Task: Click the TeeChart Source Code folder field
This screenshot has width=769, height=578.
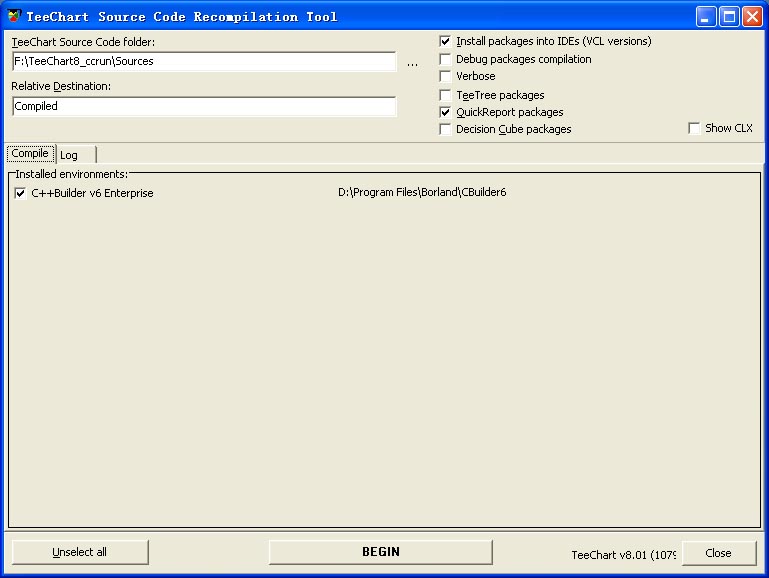Action: click(204, 62)
